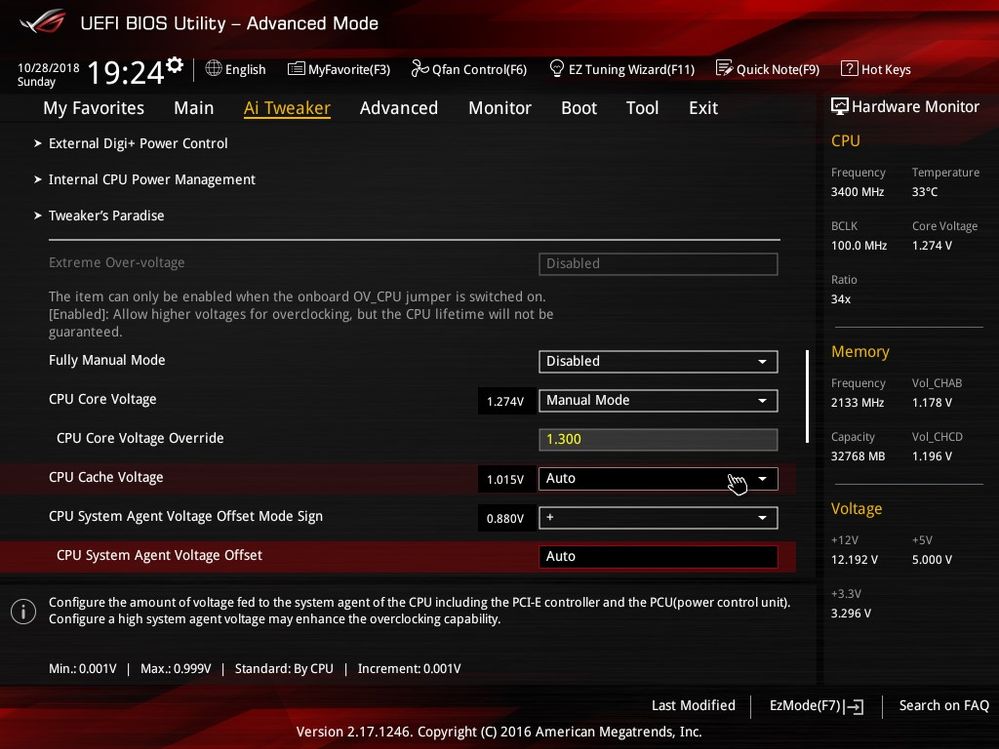
Task: Click CPU temperature 33°C value
Action: pyautogui.click(x=924, y=192)
